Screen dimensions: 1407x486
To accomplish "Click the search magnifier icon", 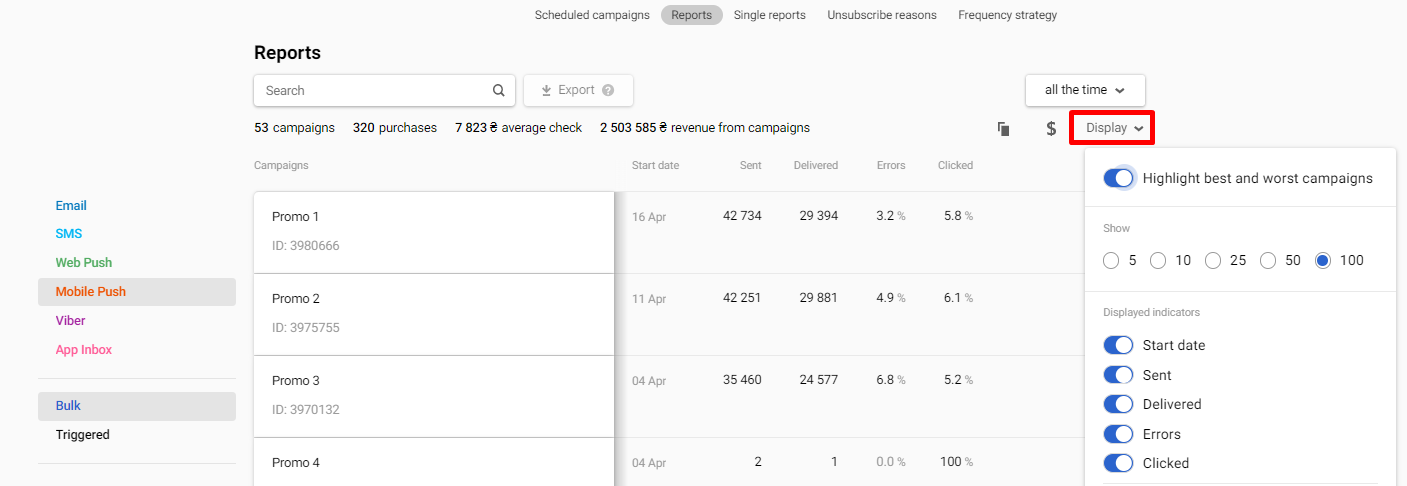I will 499,90.
